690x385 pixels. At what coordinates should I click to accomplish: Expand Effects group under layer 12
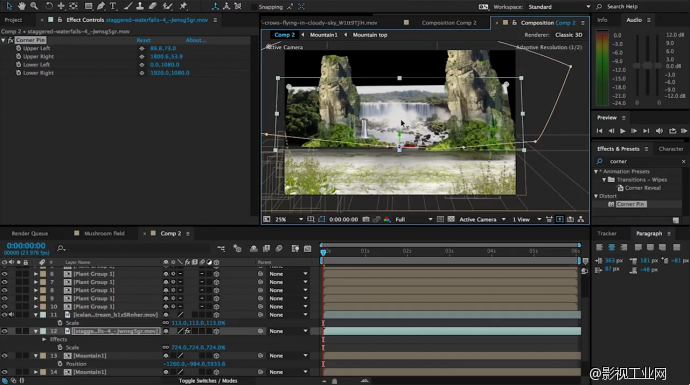tap(44, 339)
